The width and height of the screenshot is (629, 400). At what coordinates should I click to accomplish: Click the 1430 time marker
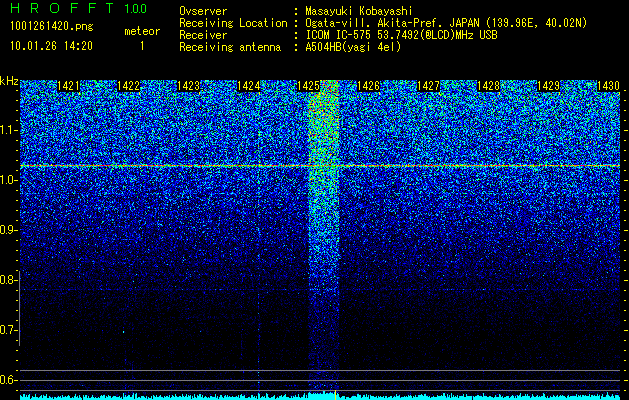coord(608,86)
